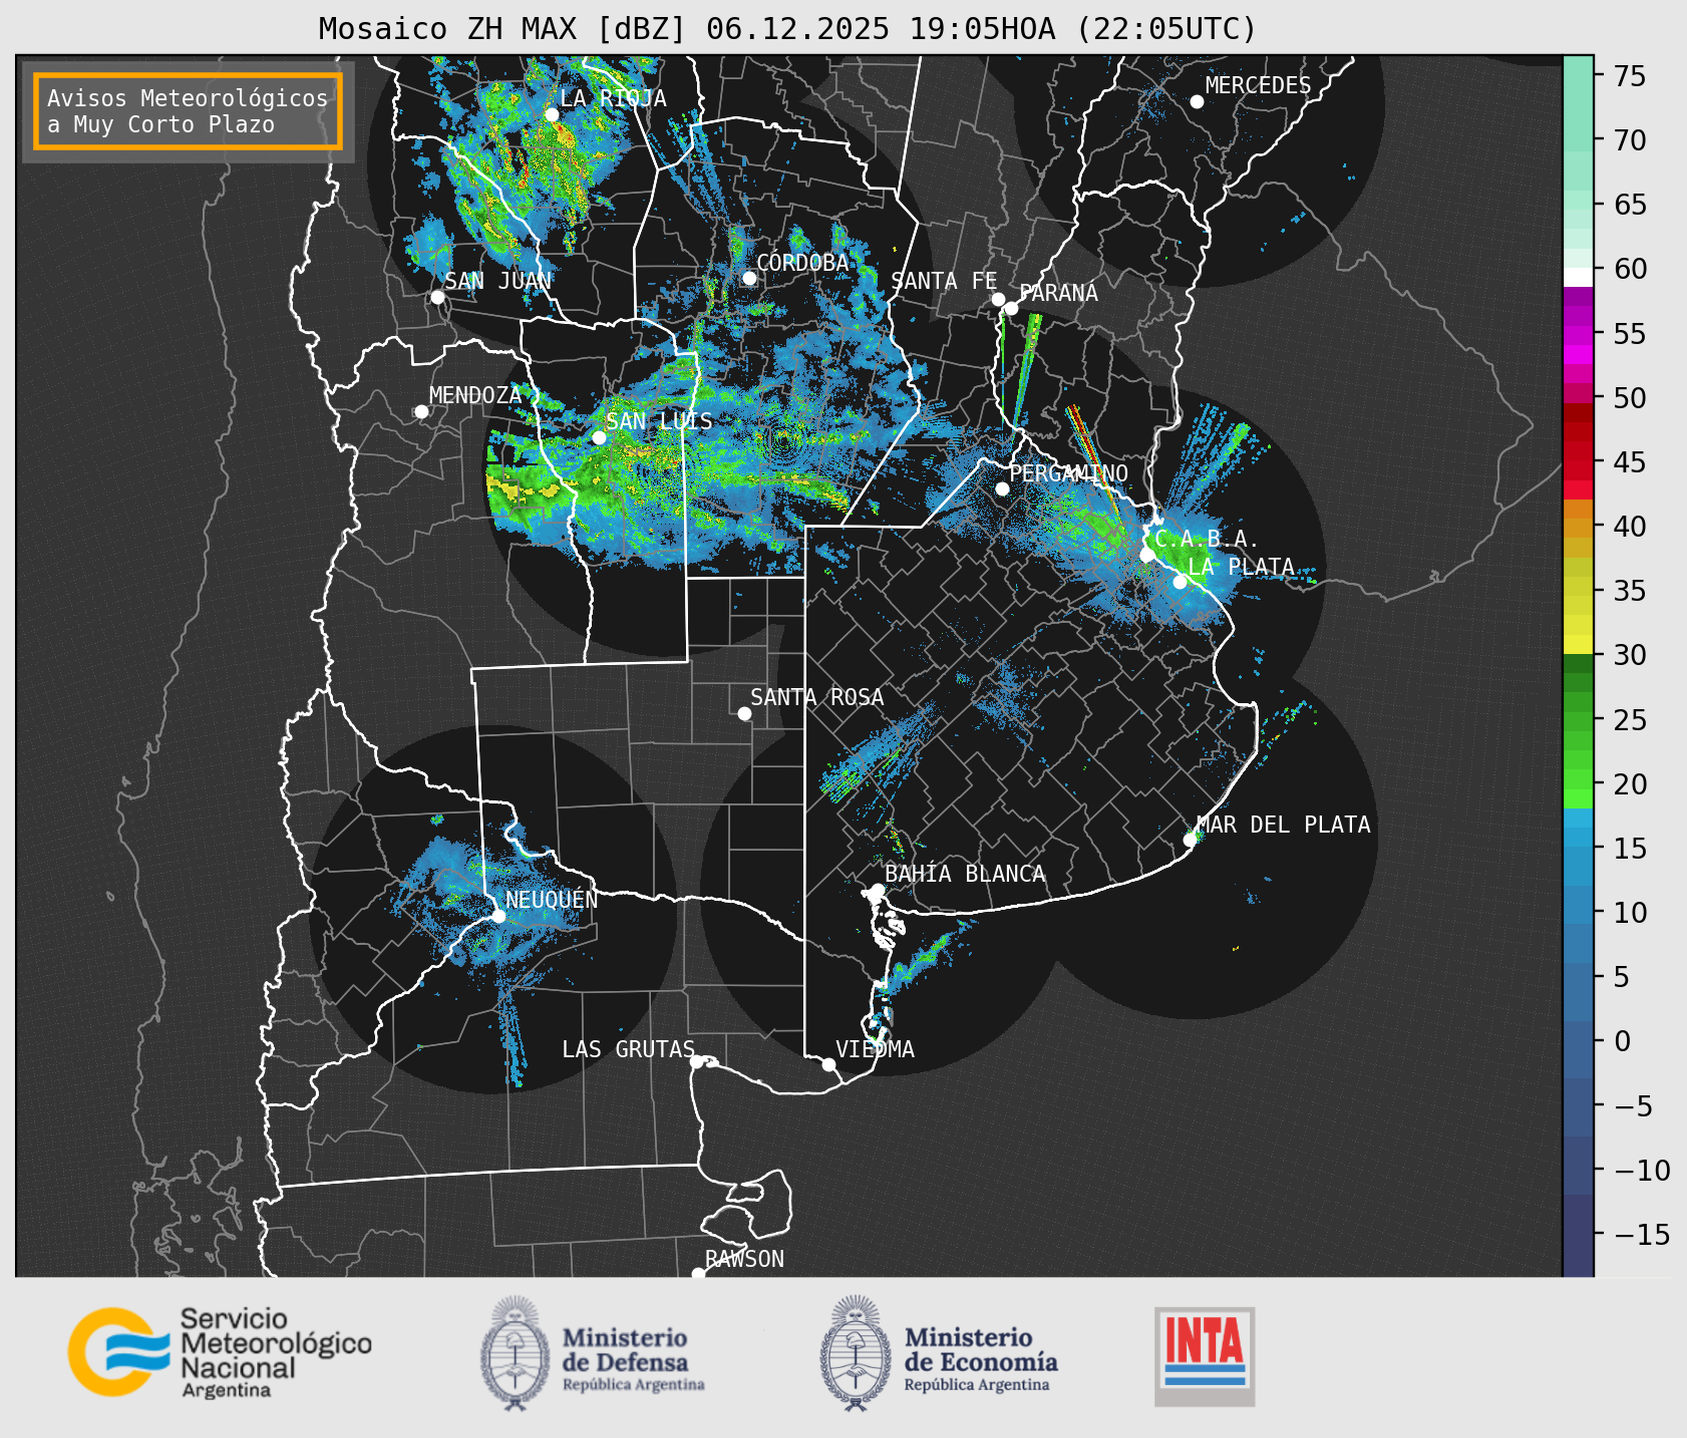1687x1438 pixels.
Task: Click the Ministerio de Defensa logo
Action: (593, 1354)
